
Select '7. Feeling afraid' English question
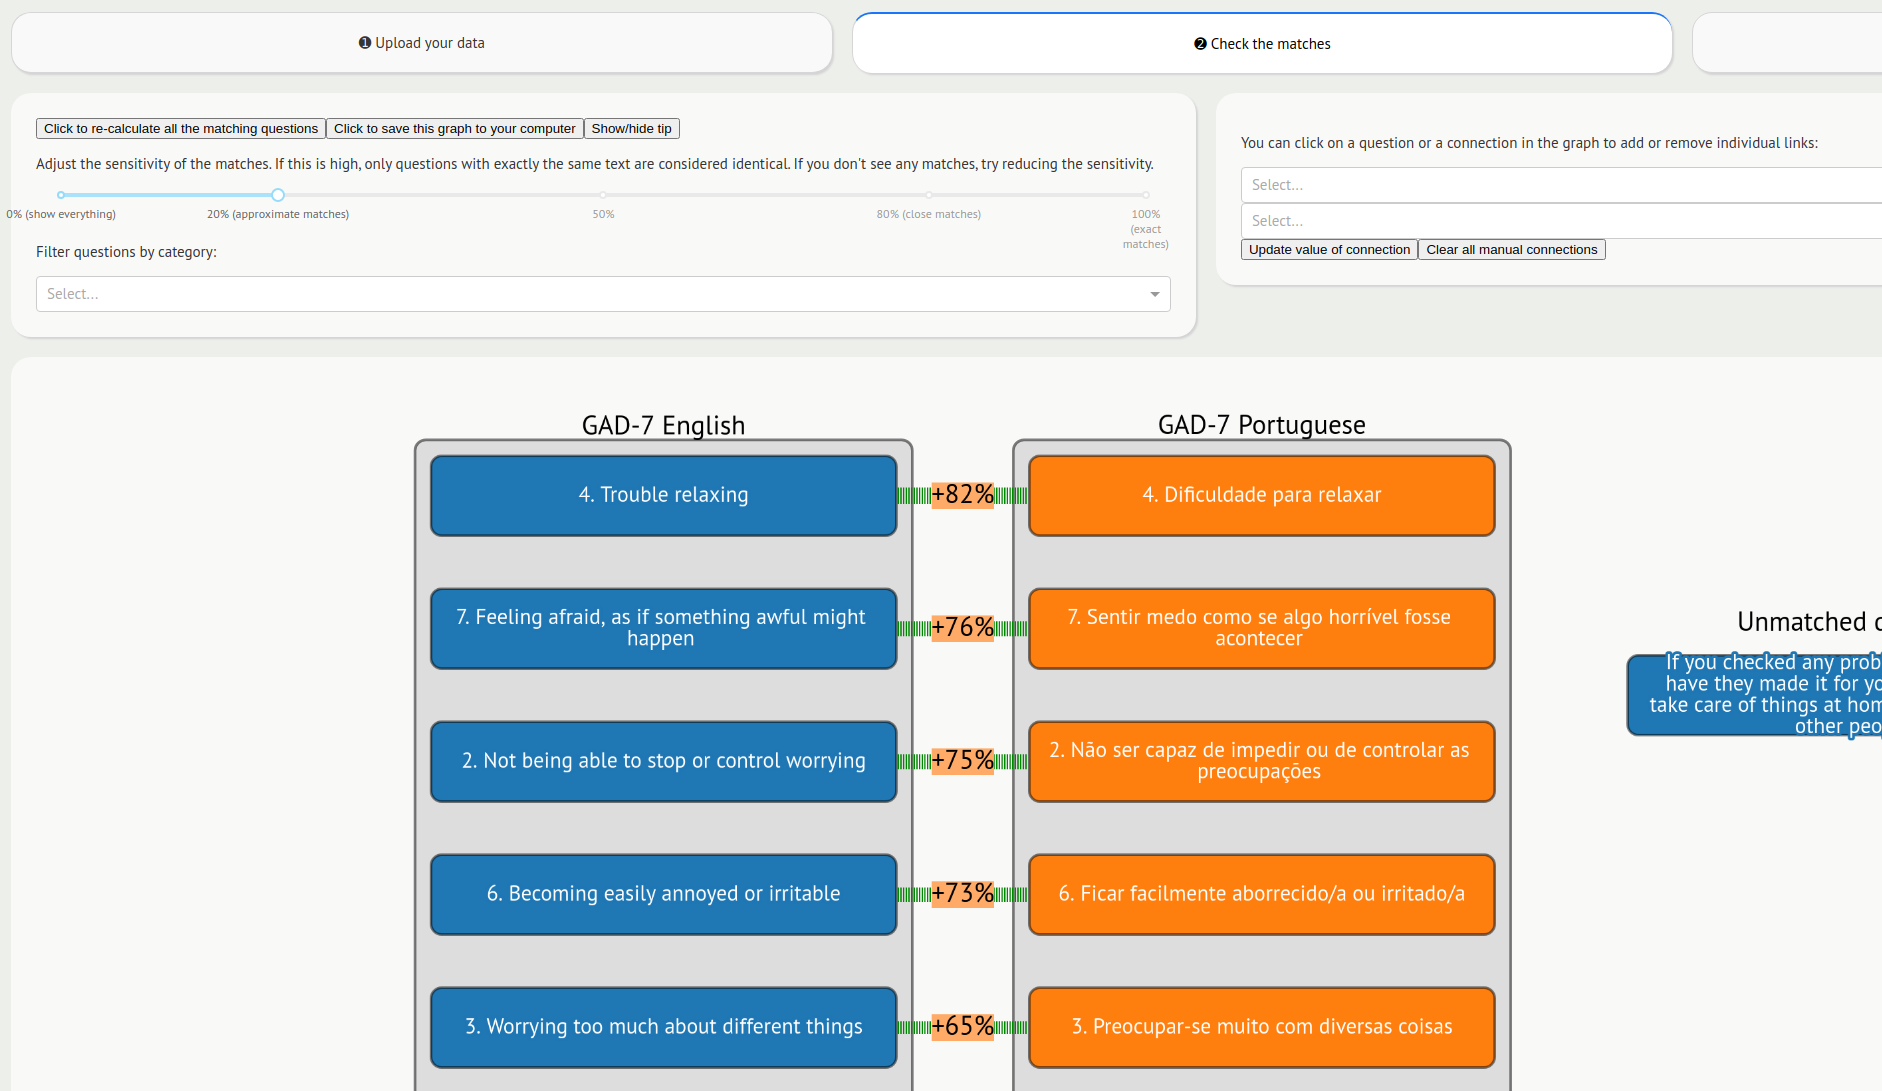[664, 629]
